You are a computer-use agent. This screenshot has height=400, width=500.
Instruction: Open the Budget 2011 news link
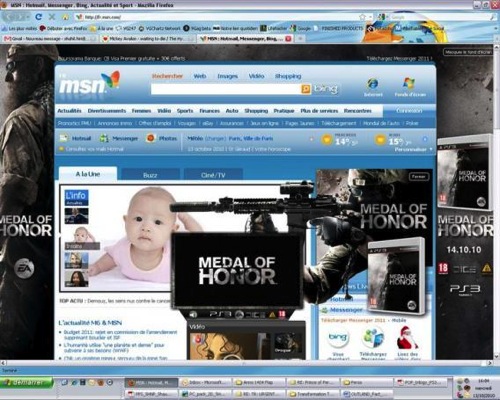(x=120, y=335)
